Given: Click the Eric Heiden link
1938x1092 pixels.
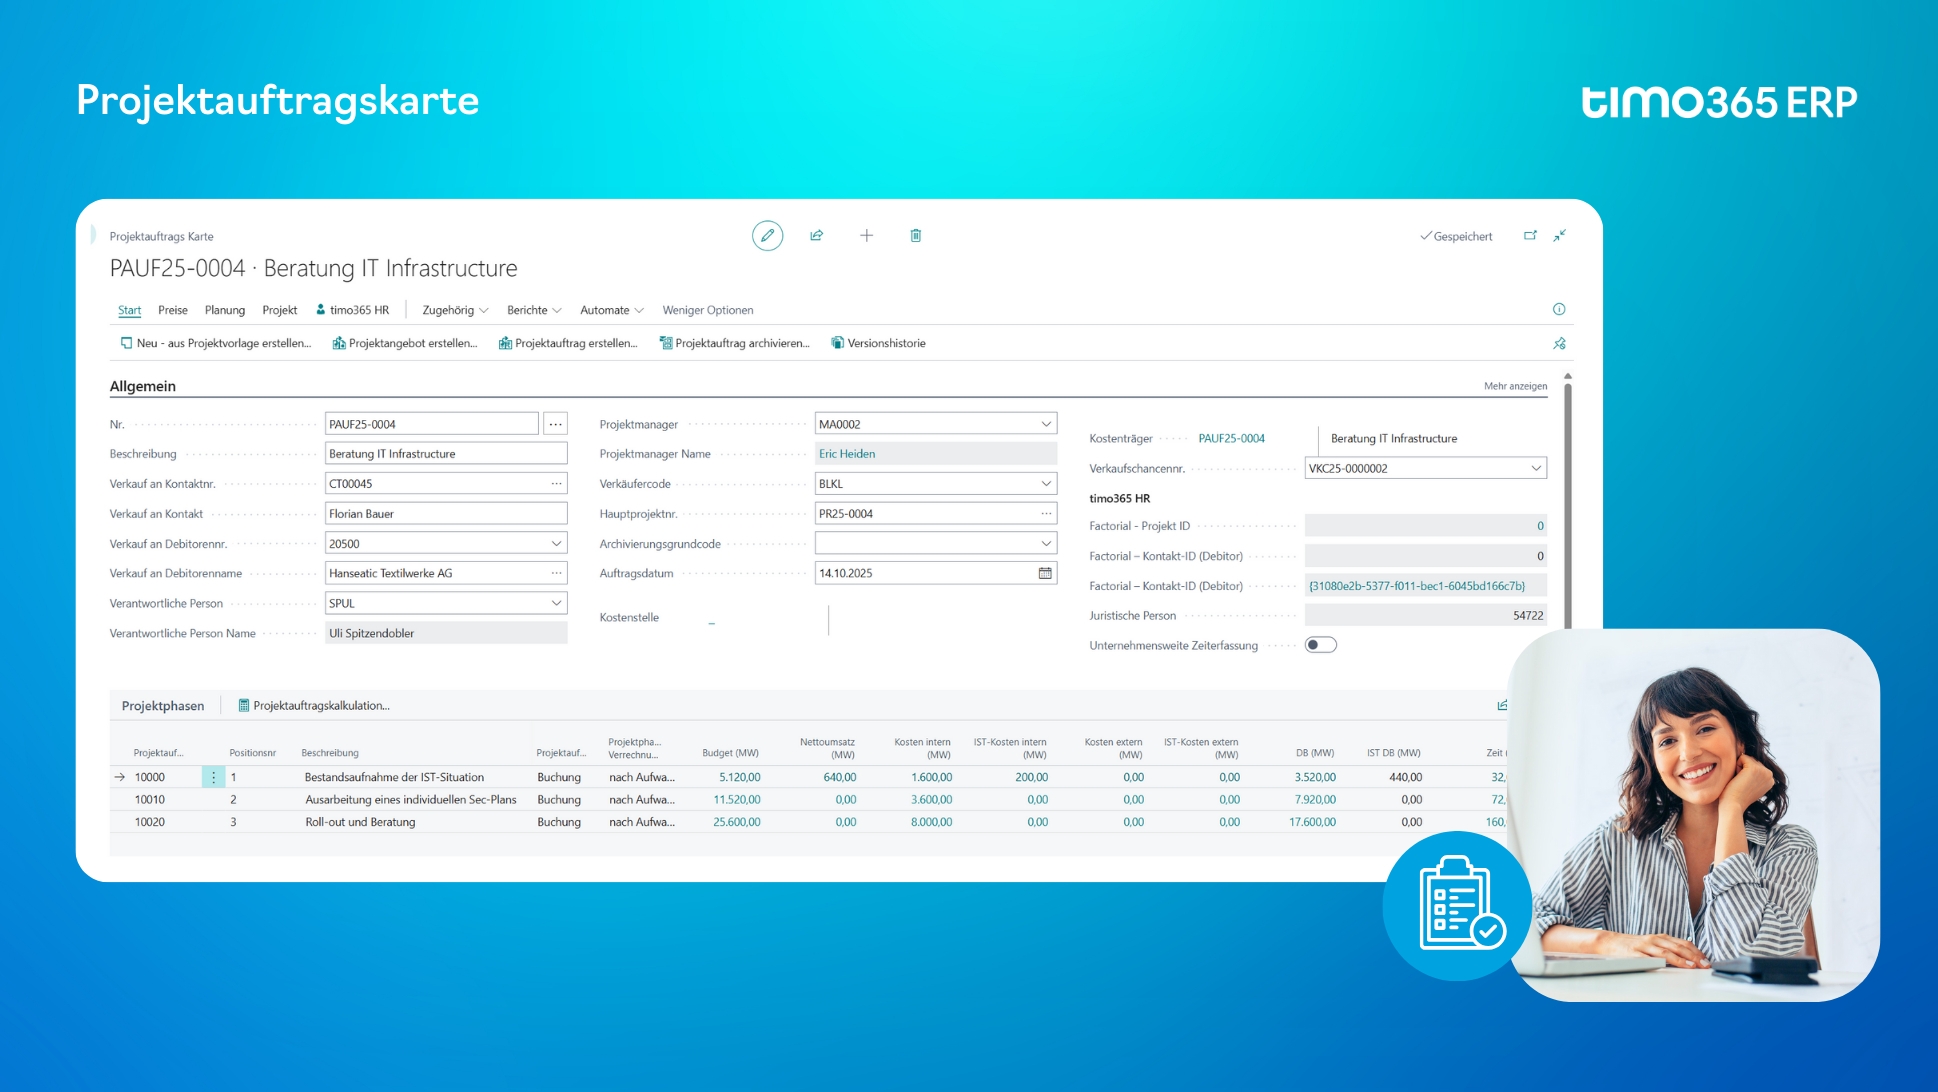Looking at the screenshot, I should click(x=847, y=454).
